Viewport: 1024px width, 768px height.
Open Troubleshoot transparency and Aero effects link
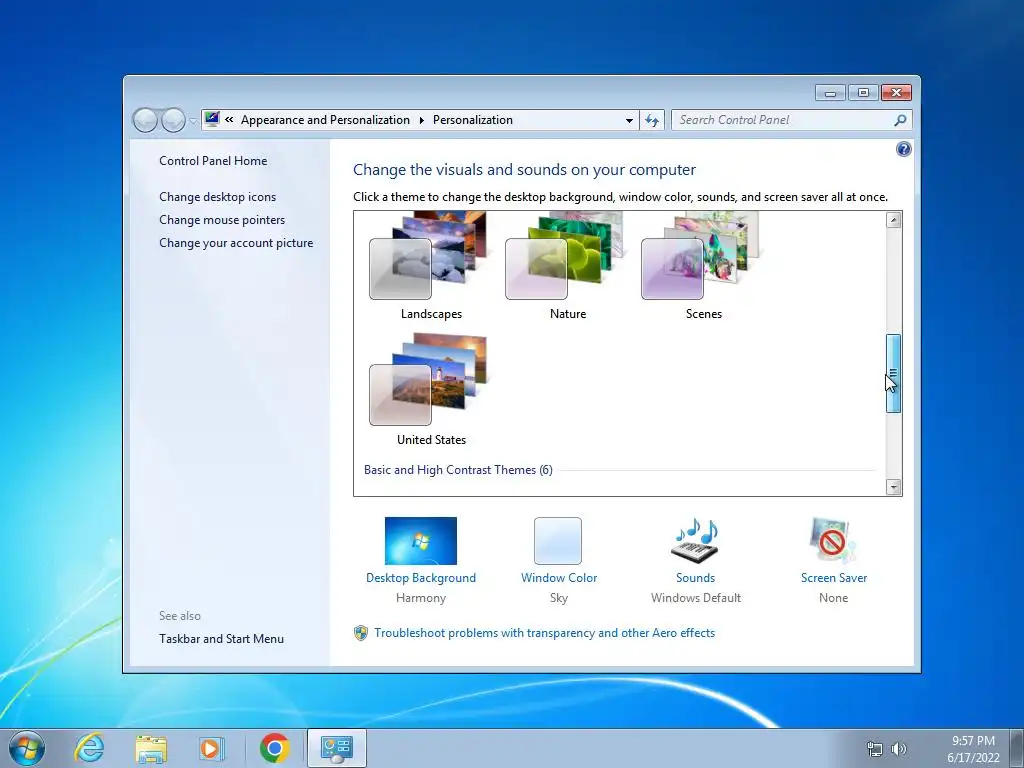pos(545,633)
